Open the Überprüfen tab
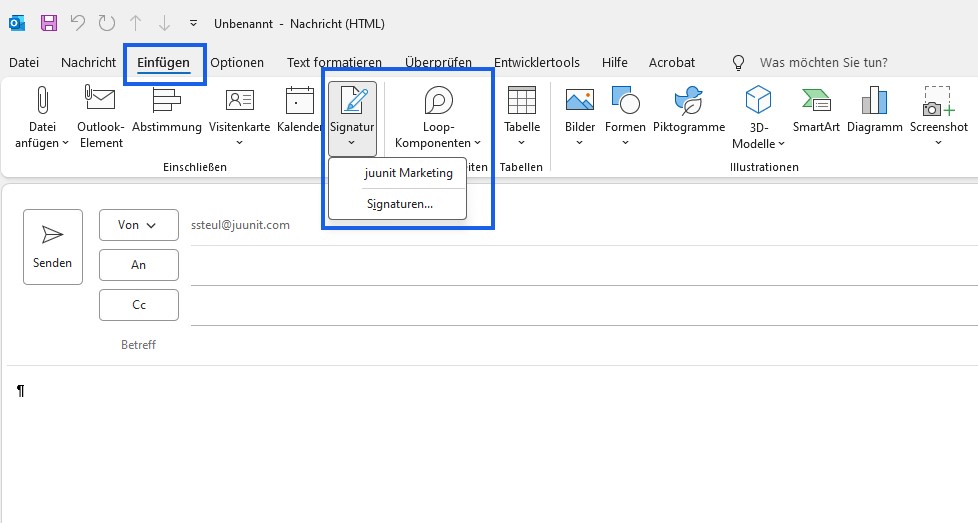 click(438, 62)
